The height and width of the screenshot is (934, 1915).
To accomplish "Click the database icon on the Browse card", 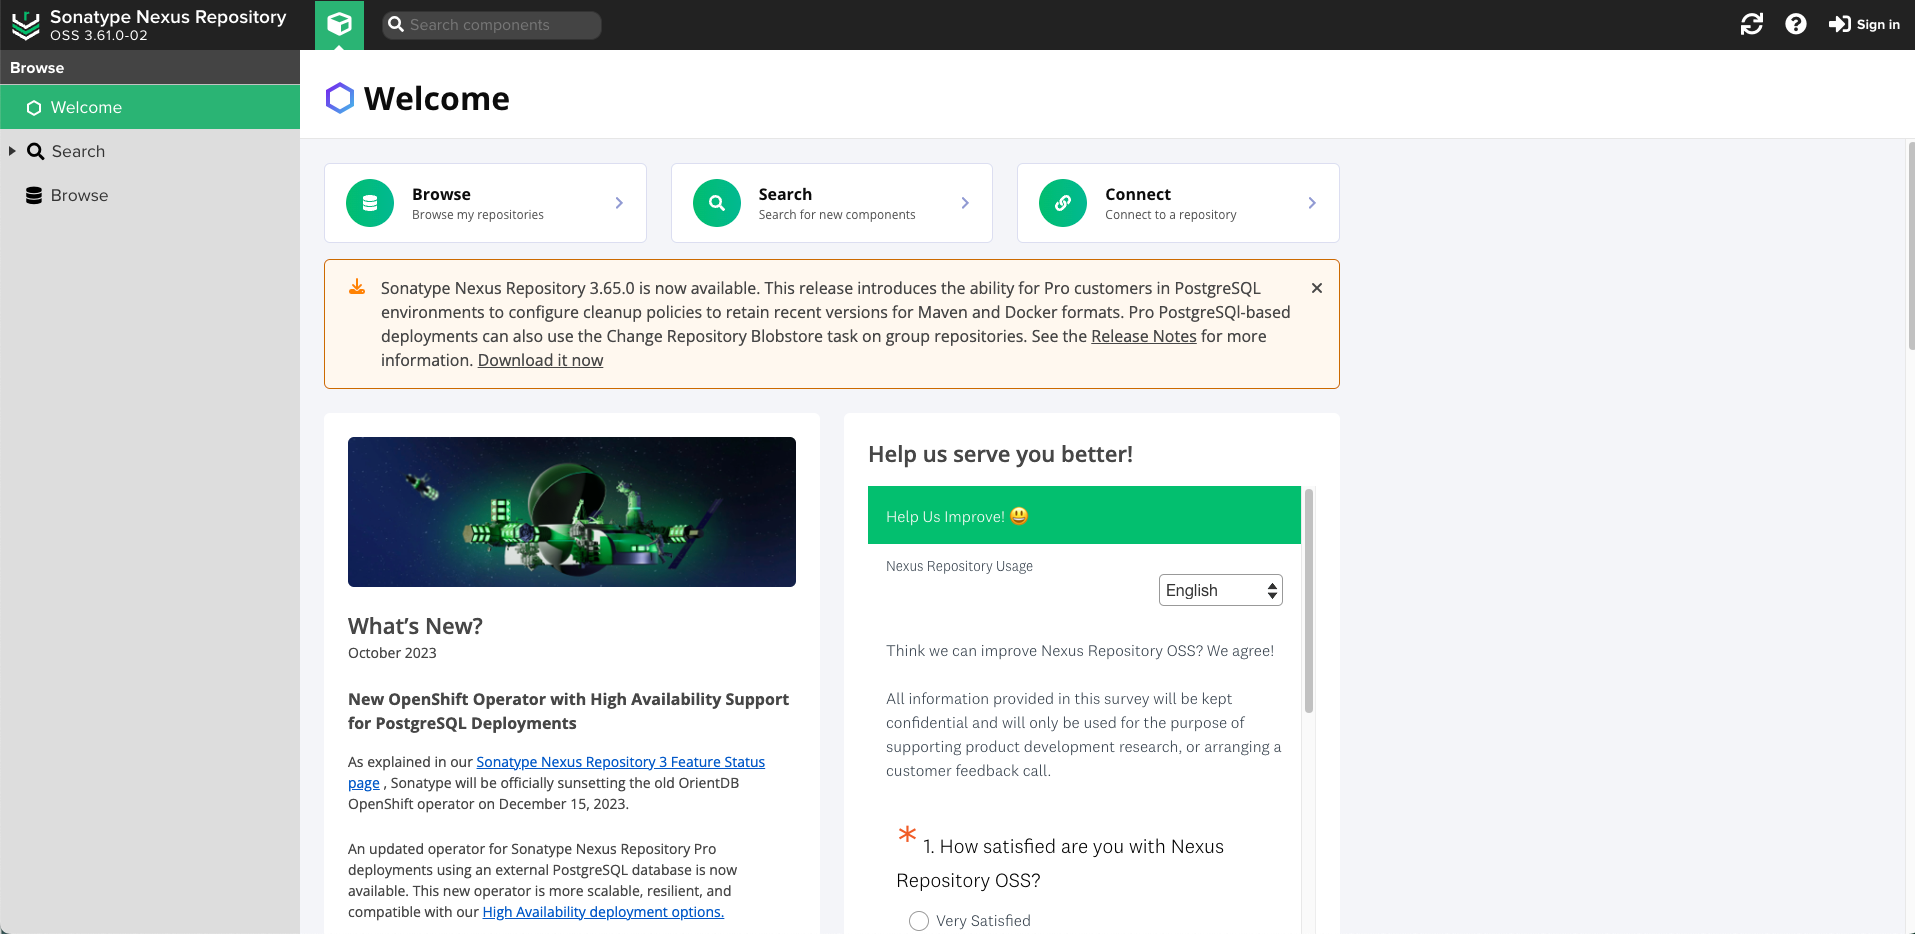I will click(x=369, y=202).
